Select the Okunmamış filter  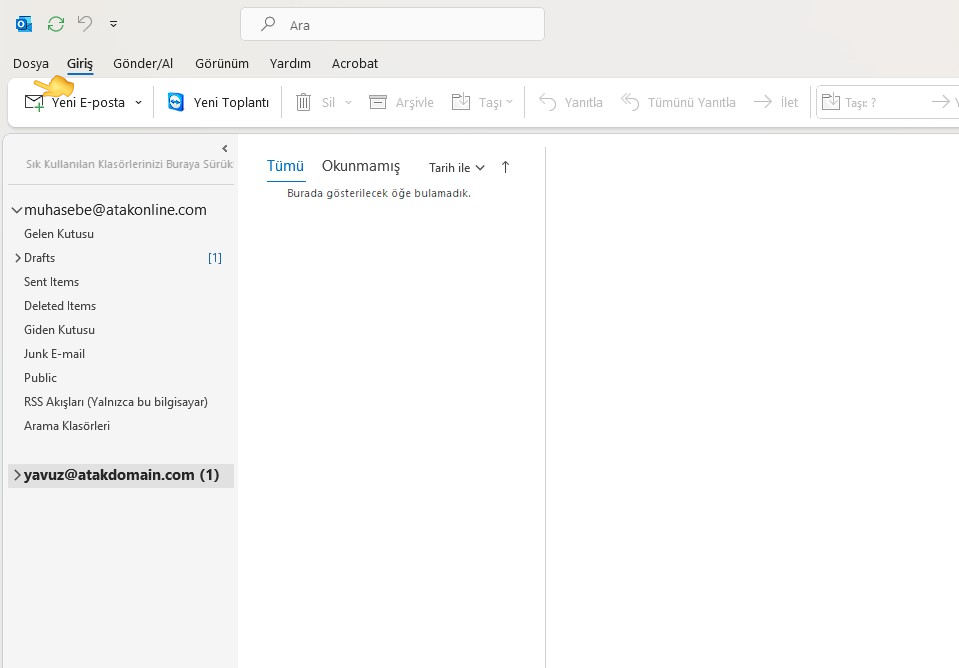tap(360, 166)
